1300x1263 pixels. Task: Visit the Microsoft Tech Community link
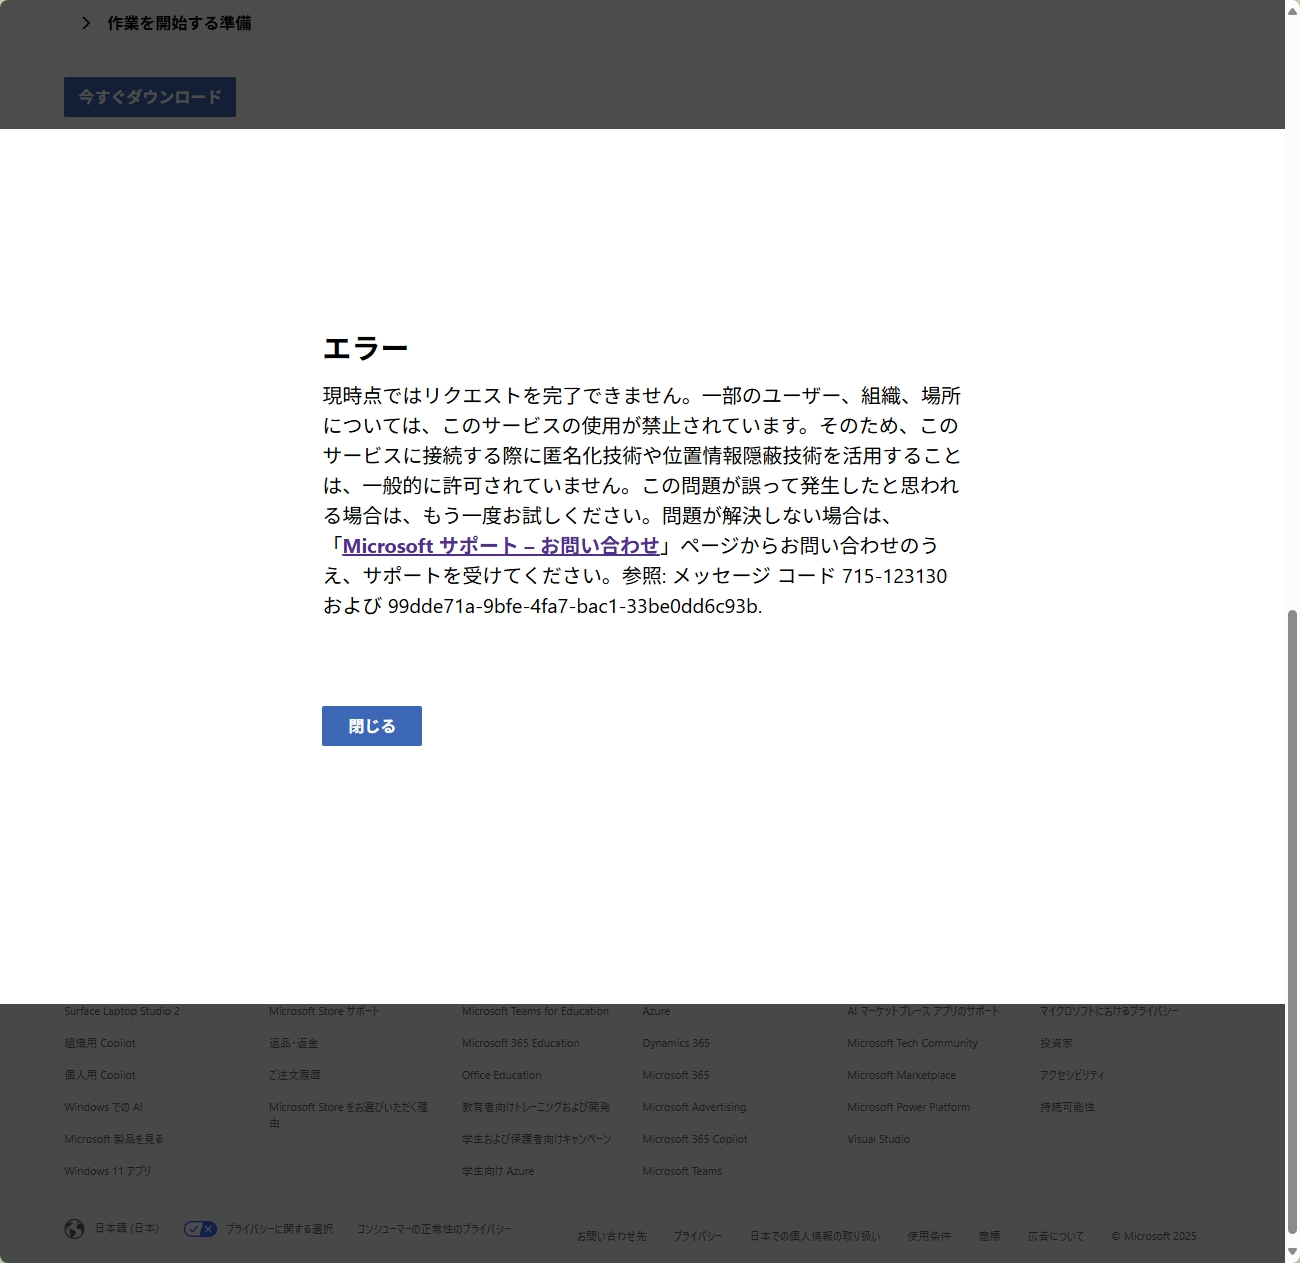912,1043
